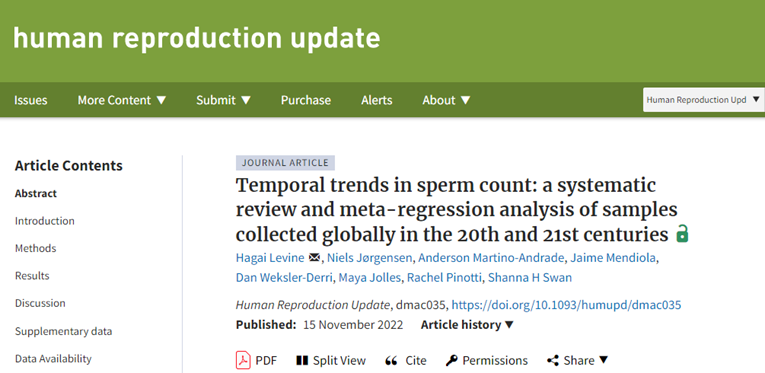Click the human reproduction update journal title
This screenshot has width=765, height=373.
(197, 38)
